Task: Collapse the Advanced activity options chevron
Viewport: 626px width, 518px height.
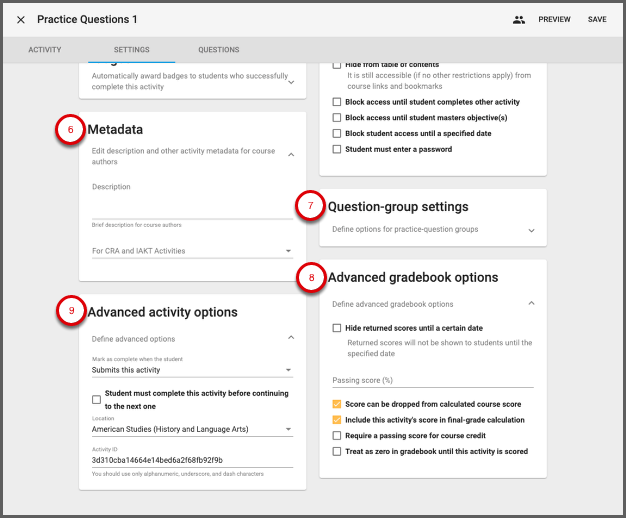Action: click(290, 338)
